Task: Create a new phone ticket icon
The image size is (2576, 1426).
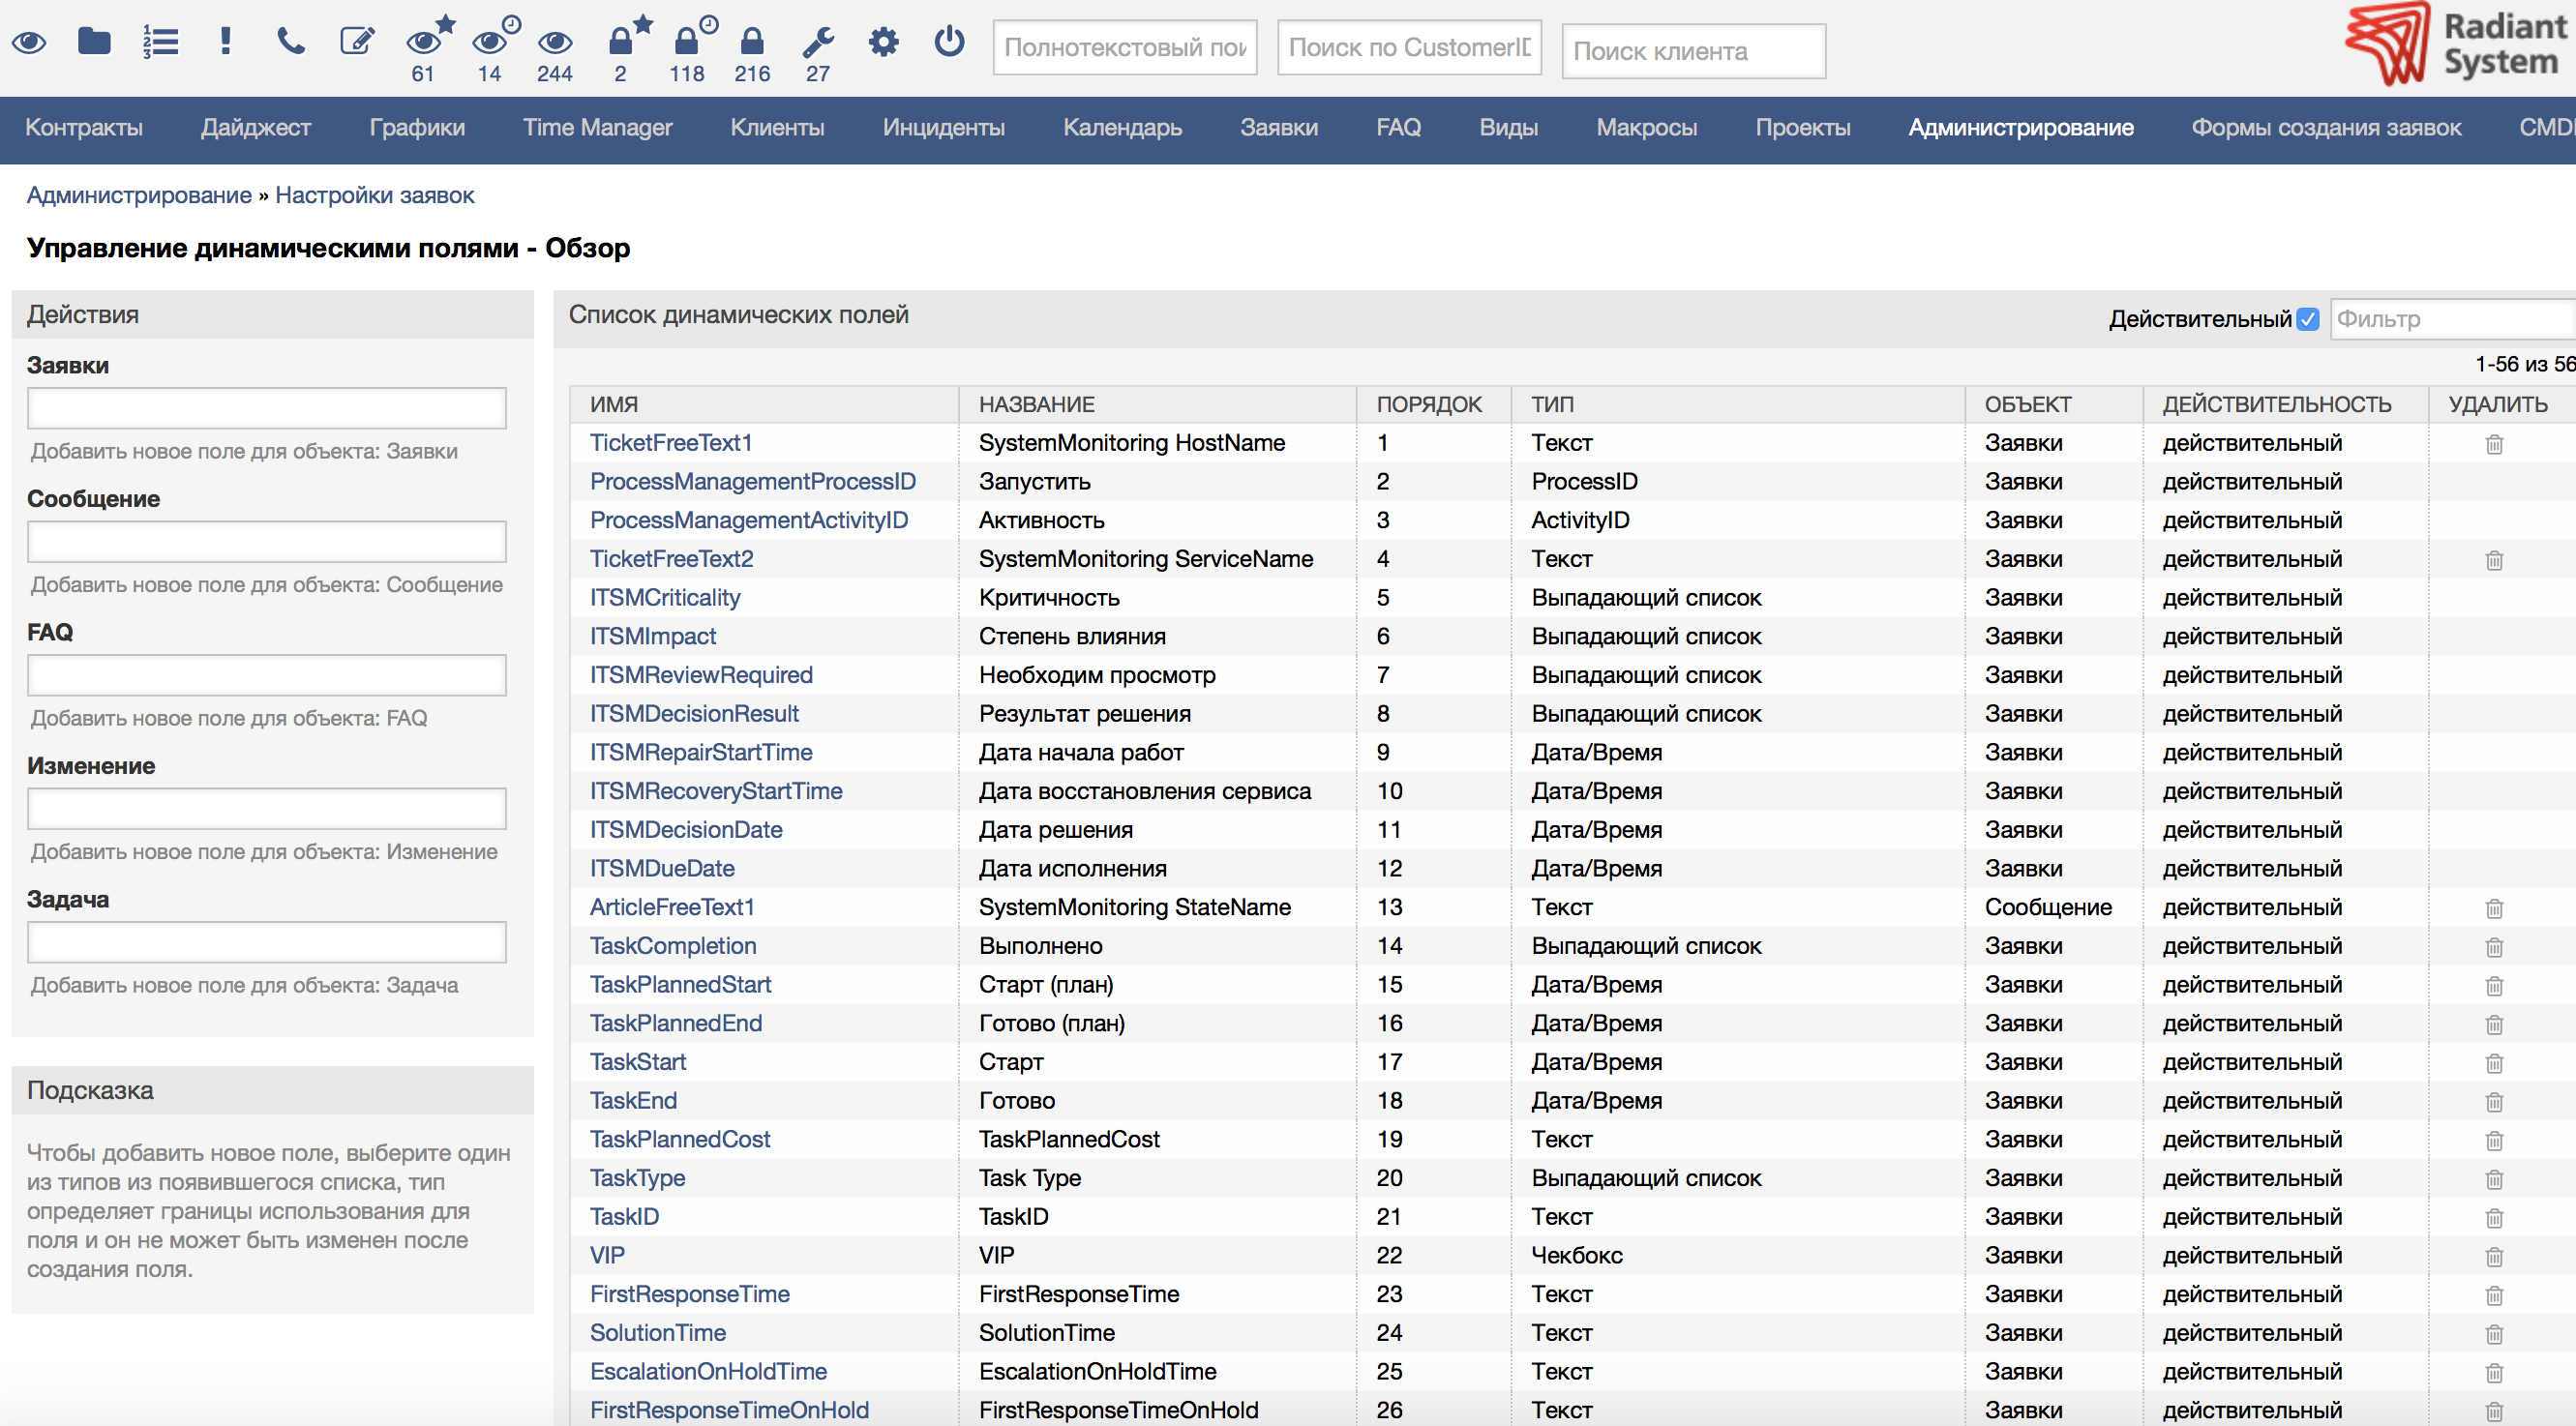Action: click(x=291, y=41)
